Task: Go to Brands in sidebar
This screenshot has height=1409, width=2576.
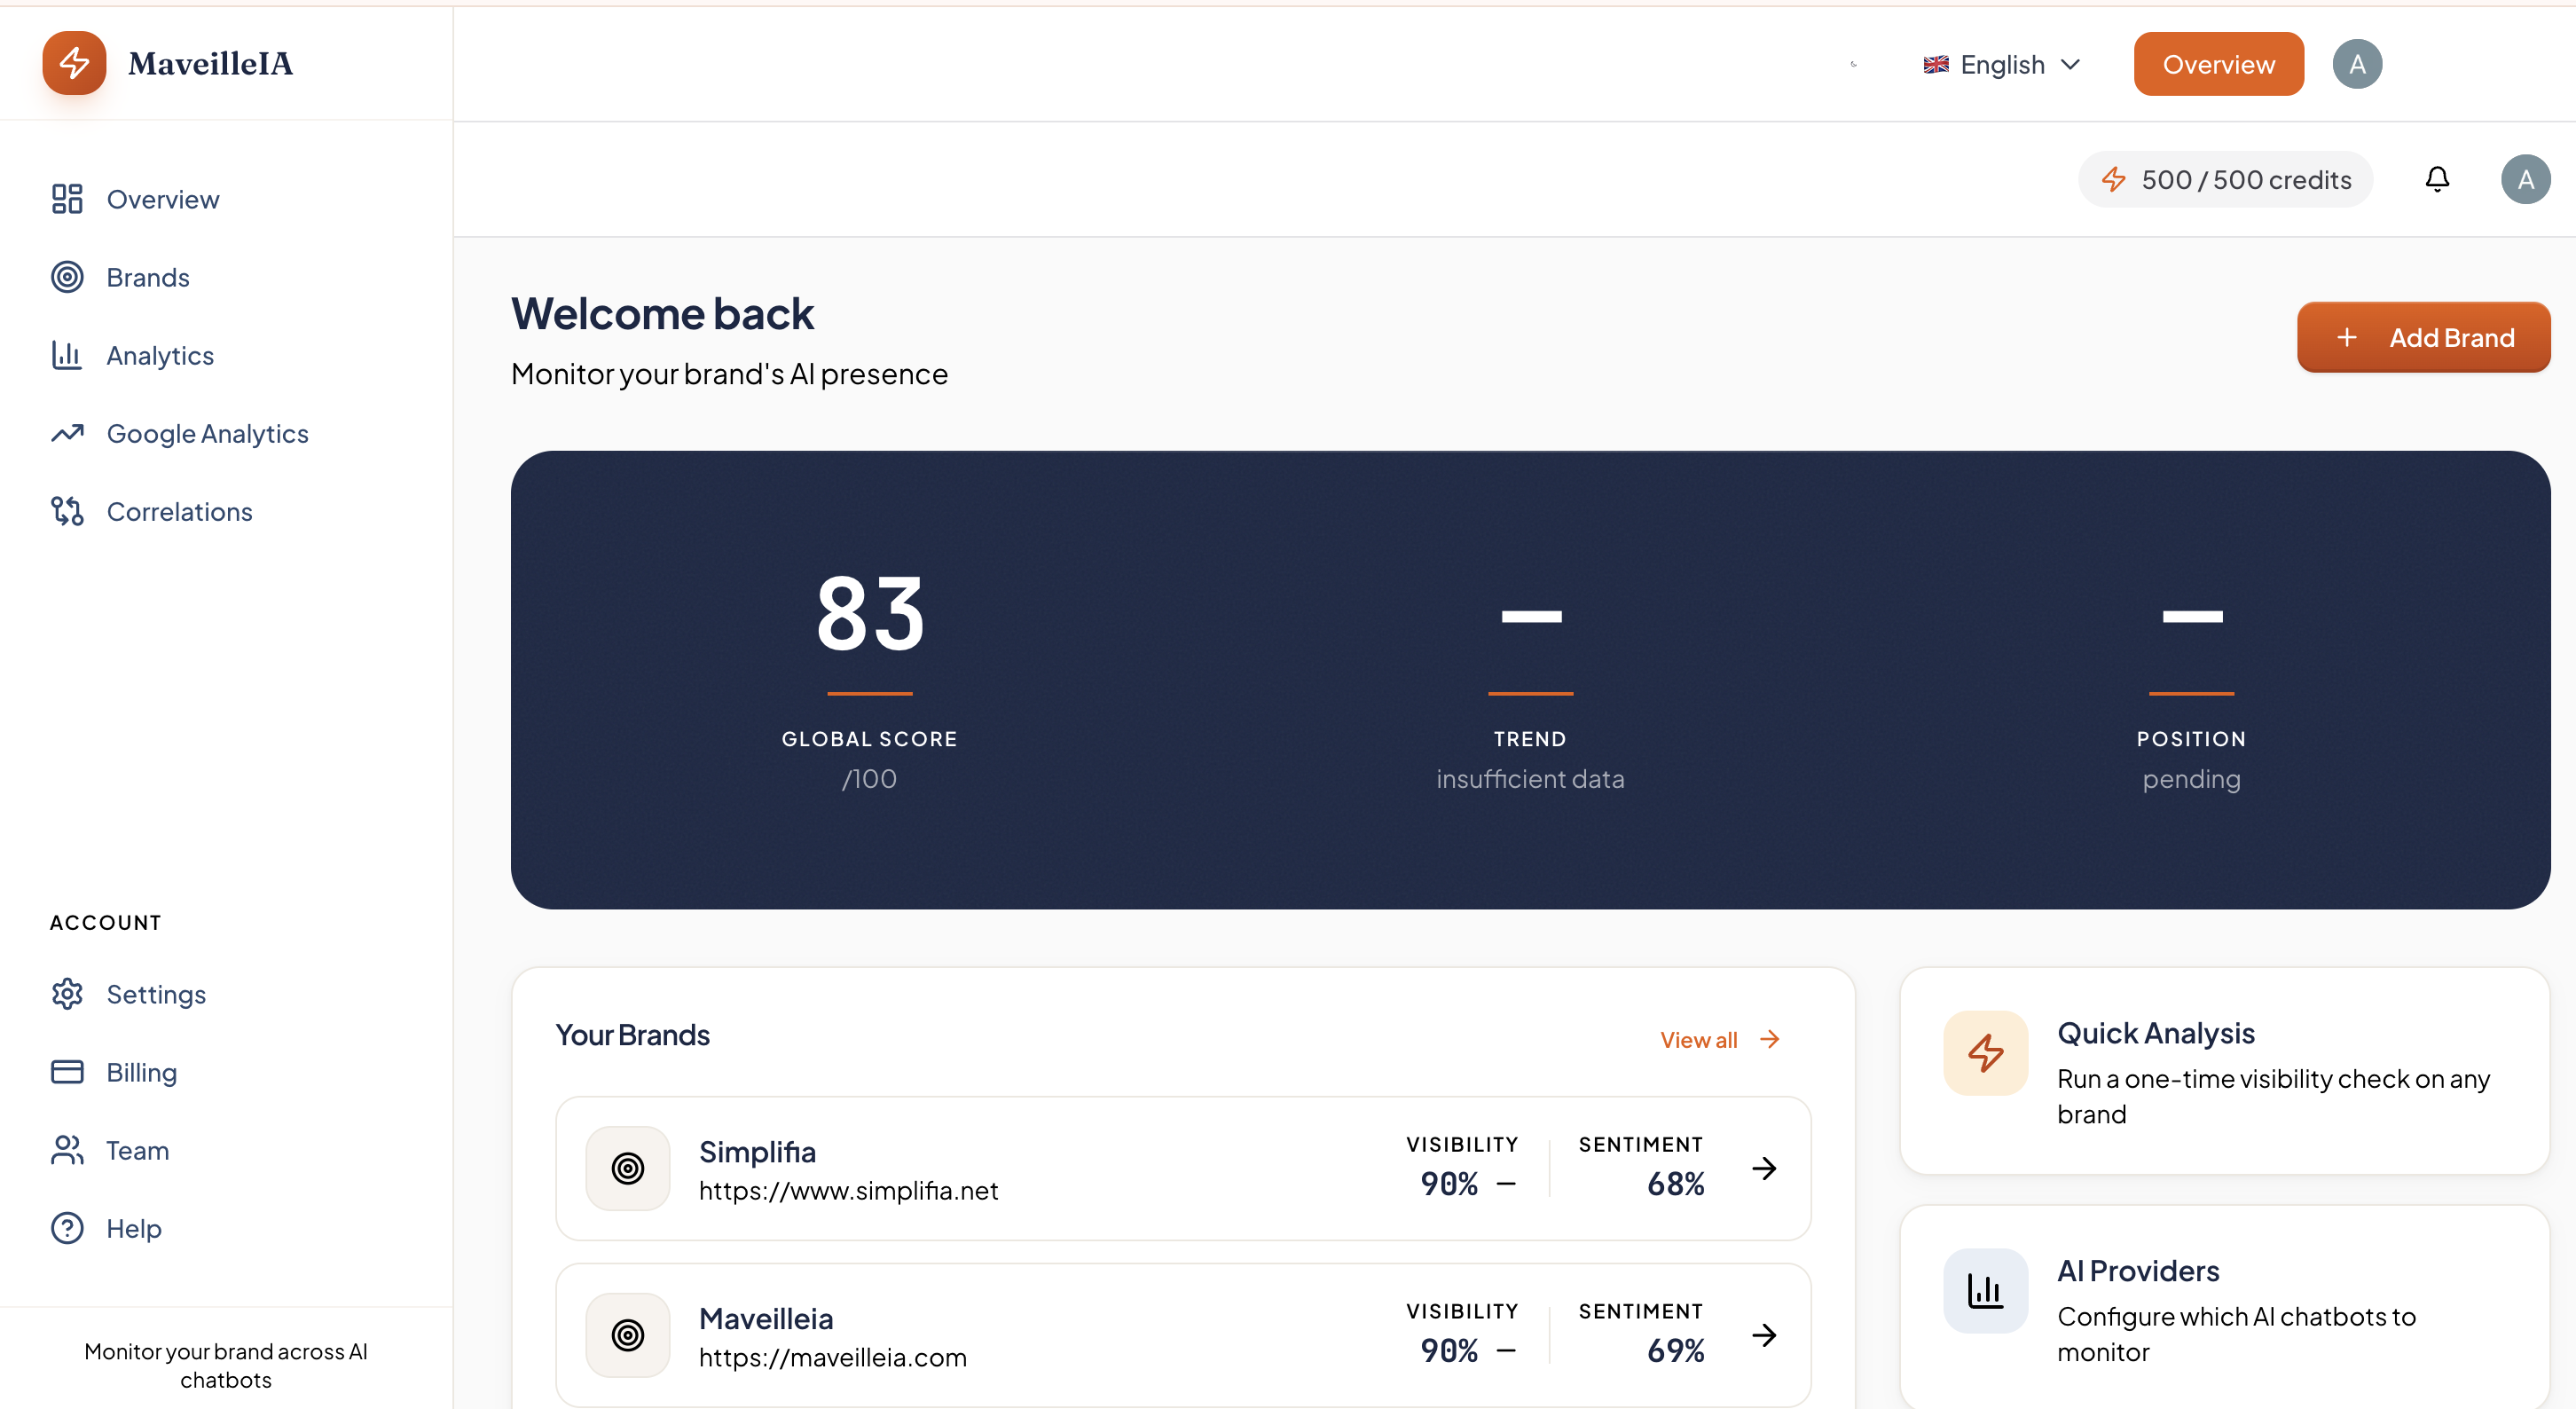Action: [x=148, y=277]
